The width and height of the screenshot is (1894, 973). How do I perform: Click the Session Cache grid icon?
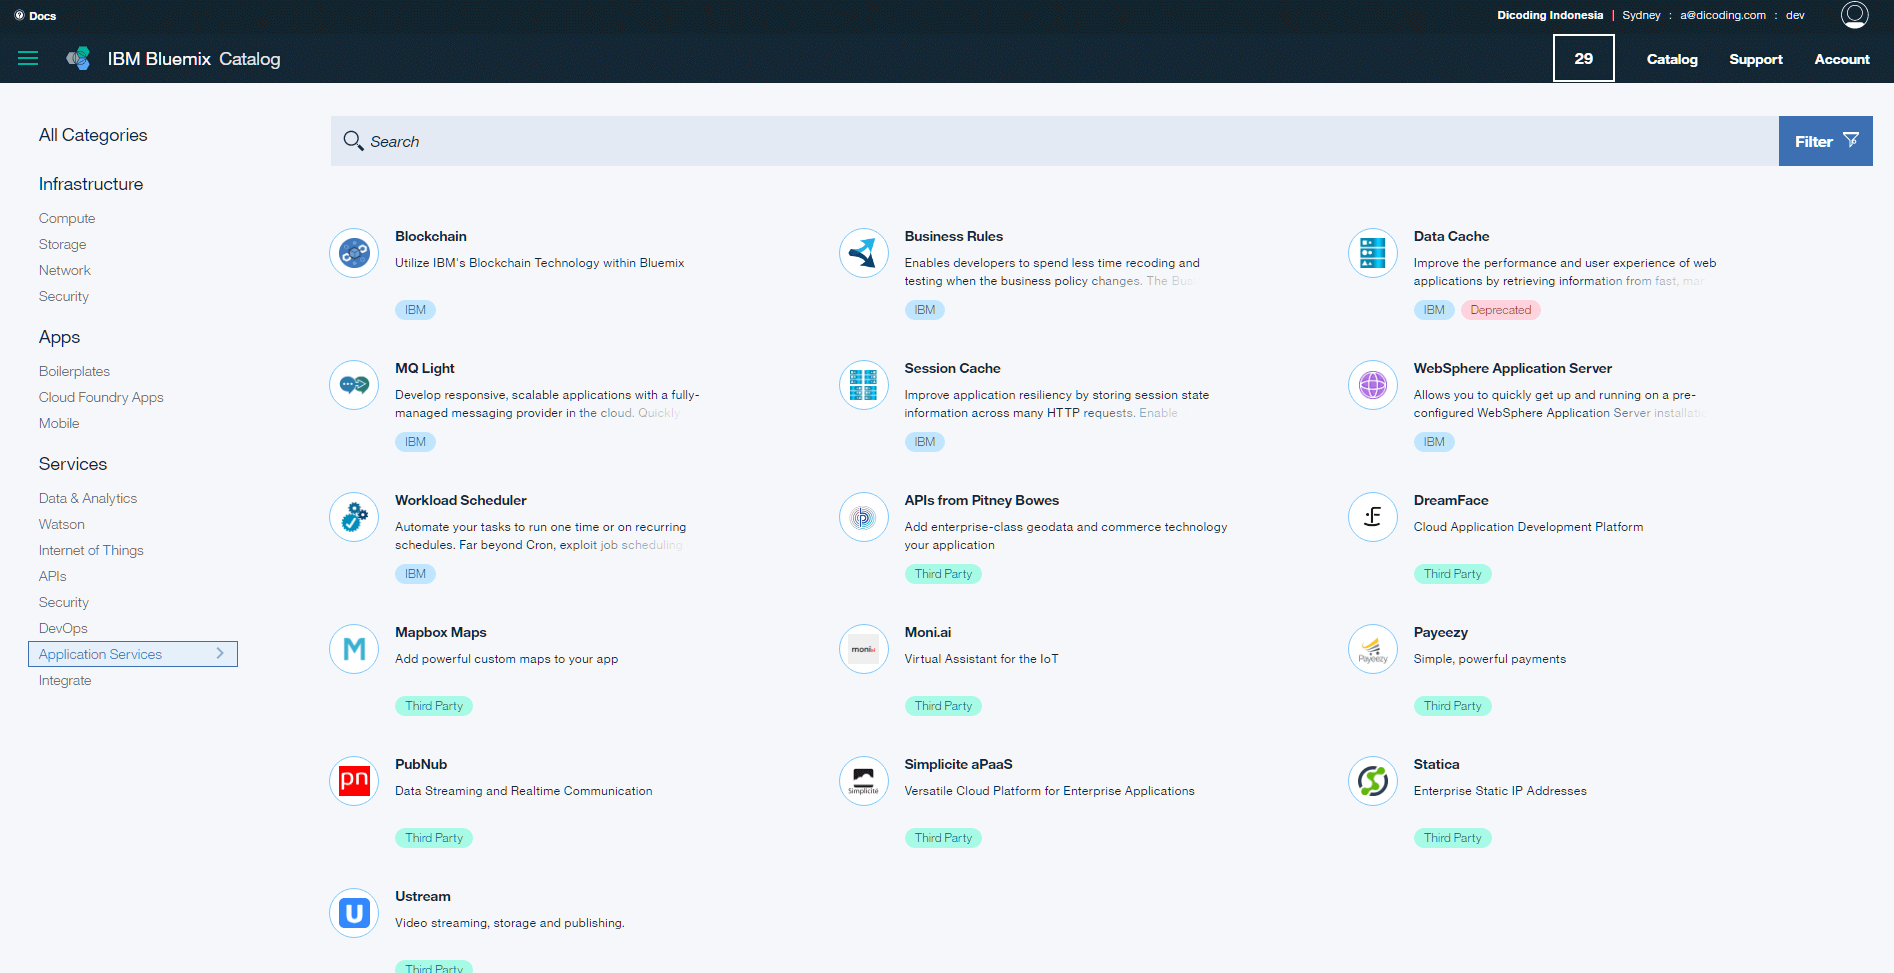tap(863, 385)
